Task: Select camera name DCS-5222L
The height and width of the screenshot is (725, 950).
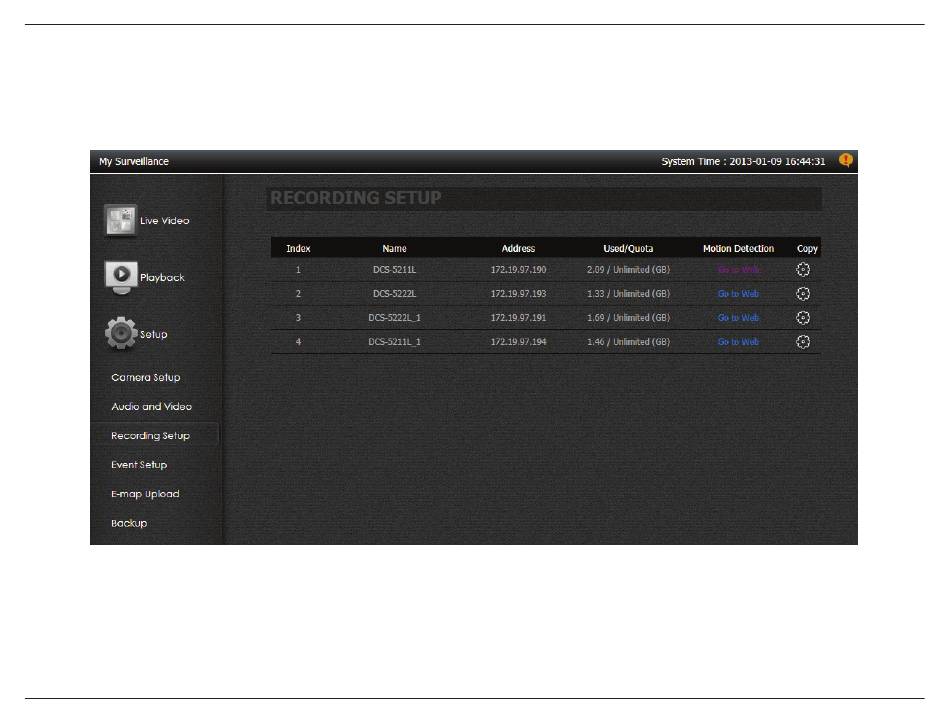Action: (394, 294)
